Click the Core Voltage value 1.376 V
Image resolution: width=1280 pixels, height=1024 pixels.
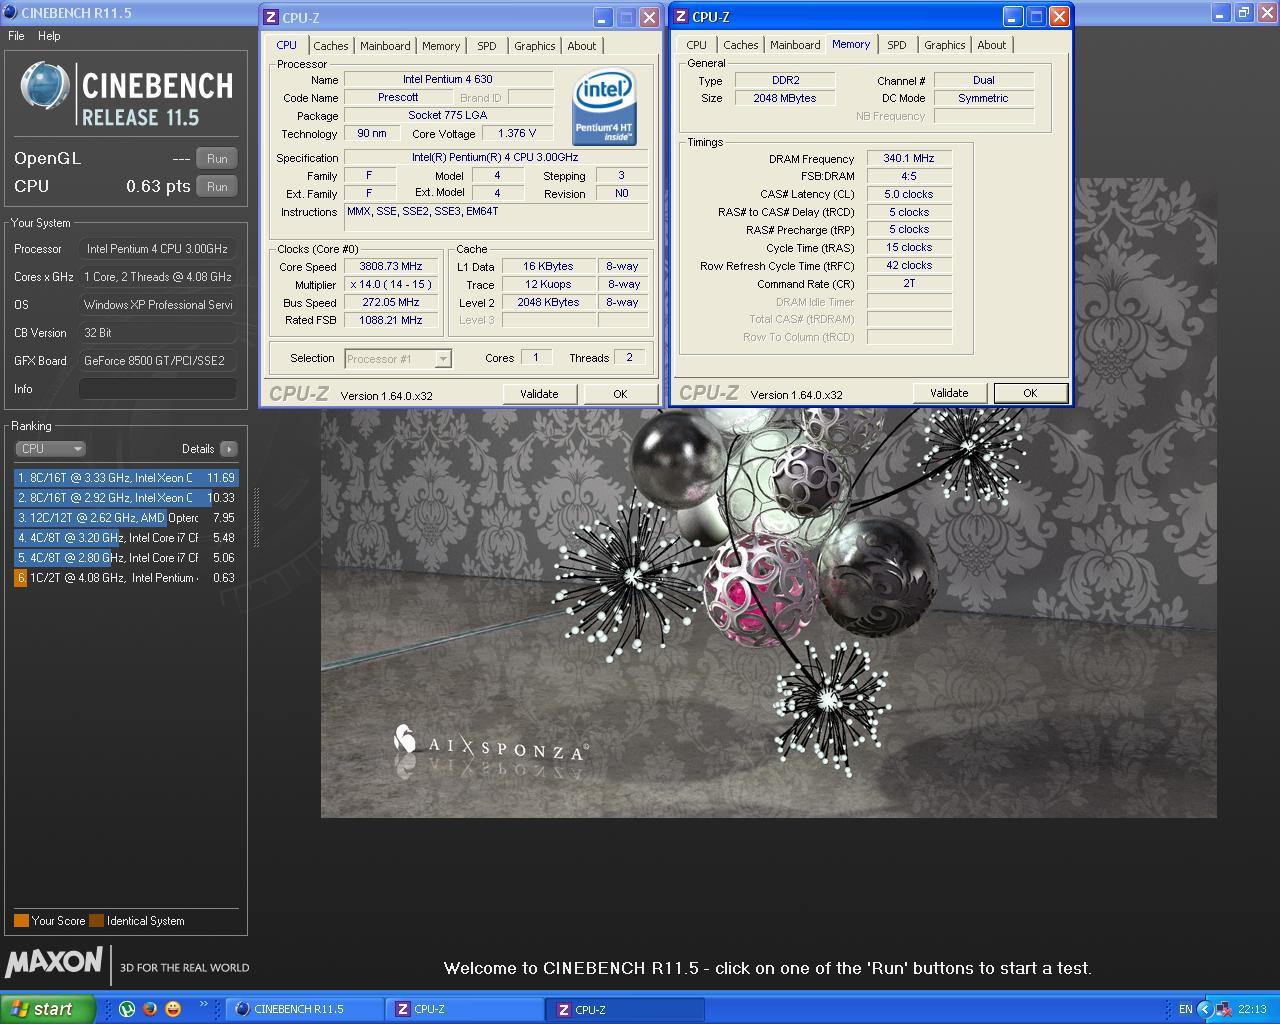[x=517, y=133]
